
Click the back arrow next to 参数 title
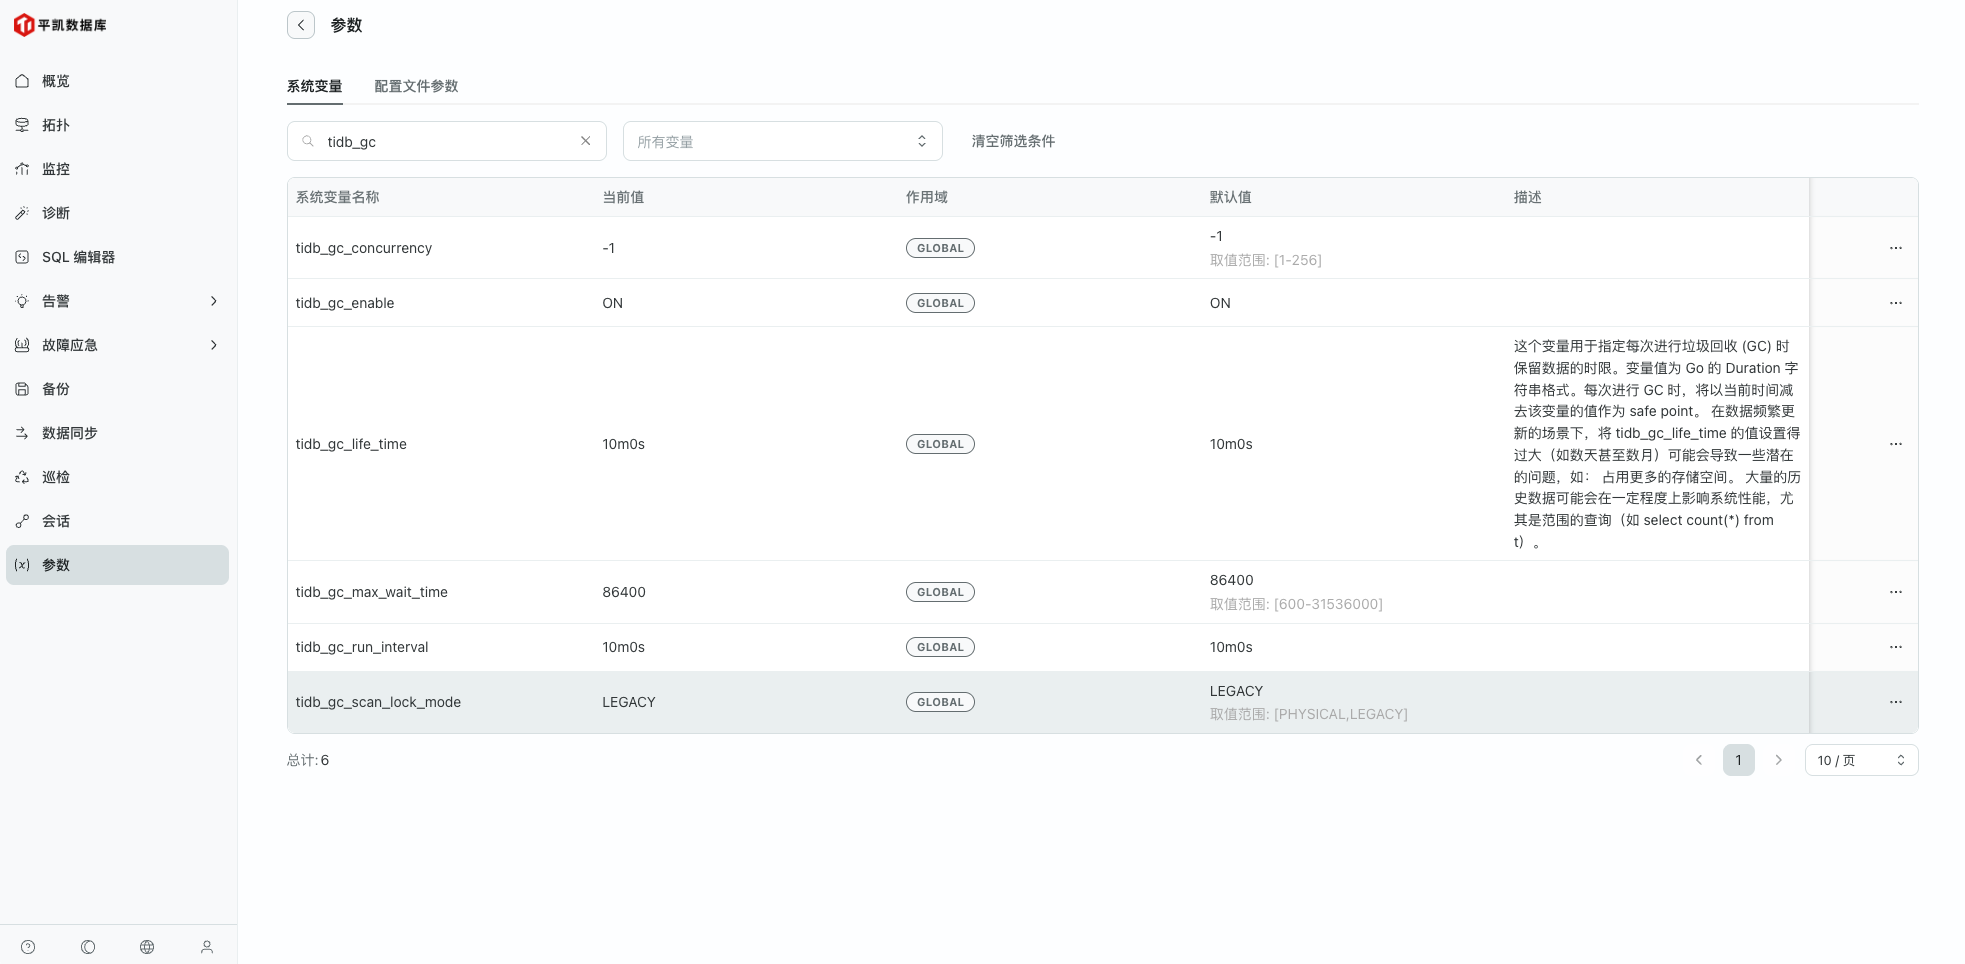pos(301,25)
